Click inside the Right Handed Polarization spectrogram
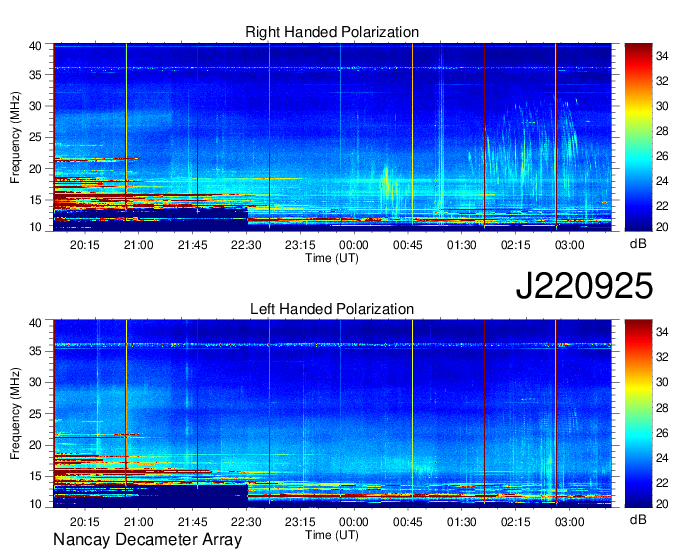The width and height of the screenshot is (680, 552). click(x=332, y=137)
